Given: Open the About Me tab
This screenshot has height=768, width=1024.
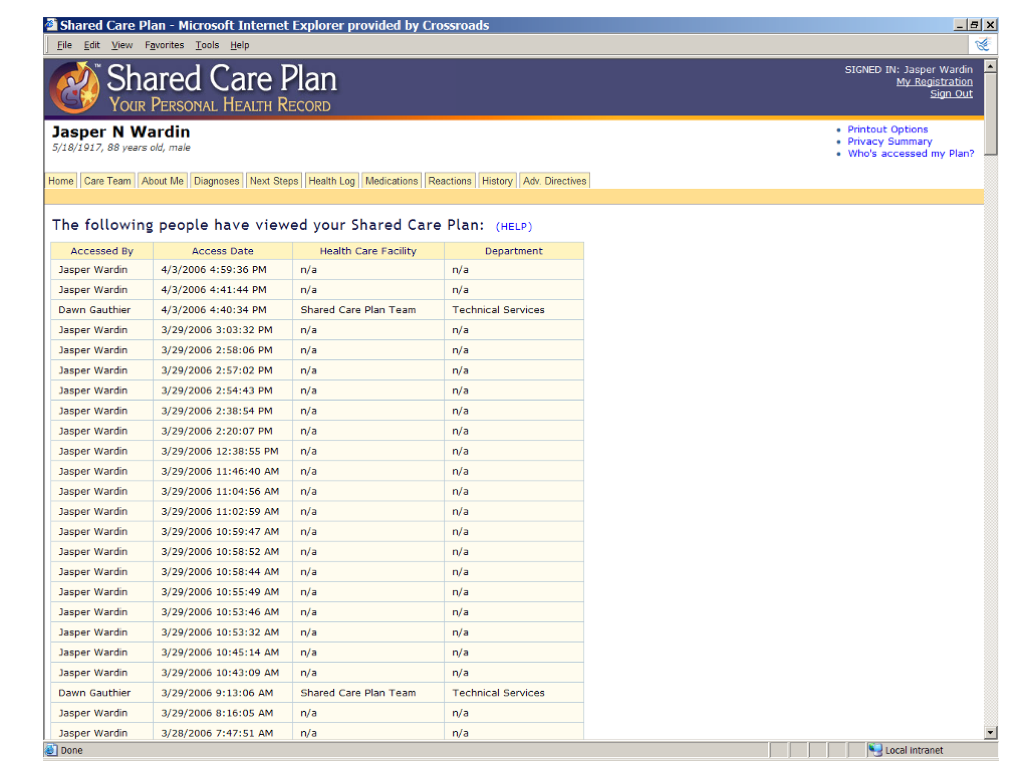Looking at the screenshot, I should pos(163,181).
